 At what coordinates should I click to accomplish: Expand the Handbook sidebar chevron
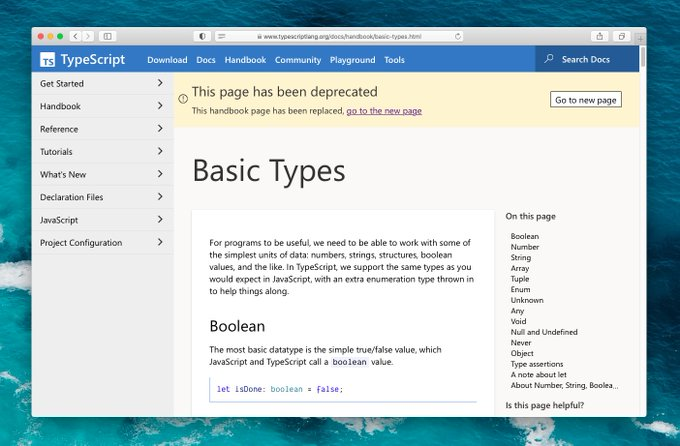pyautogui.click(x=160, y=105)
